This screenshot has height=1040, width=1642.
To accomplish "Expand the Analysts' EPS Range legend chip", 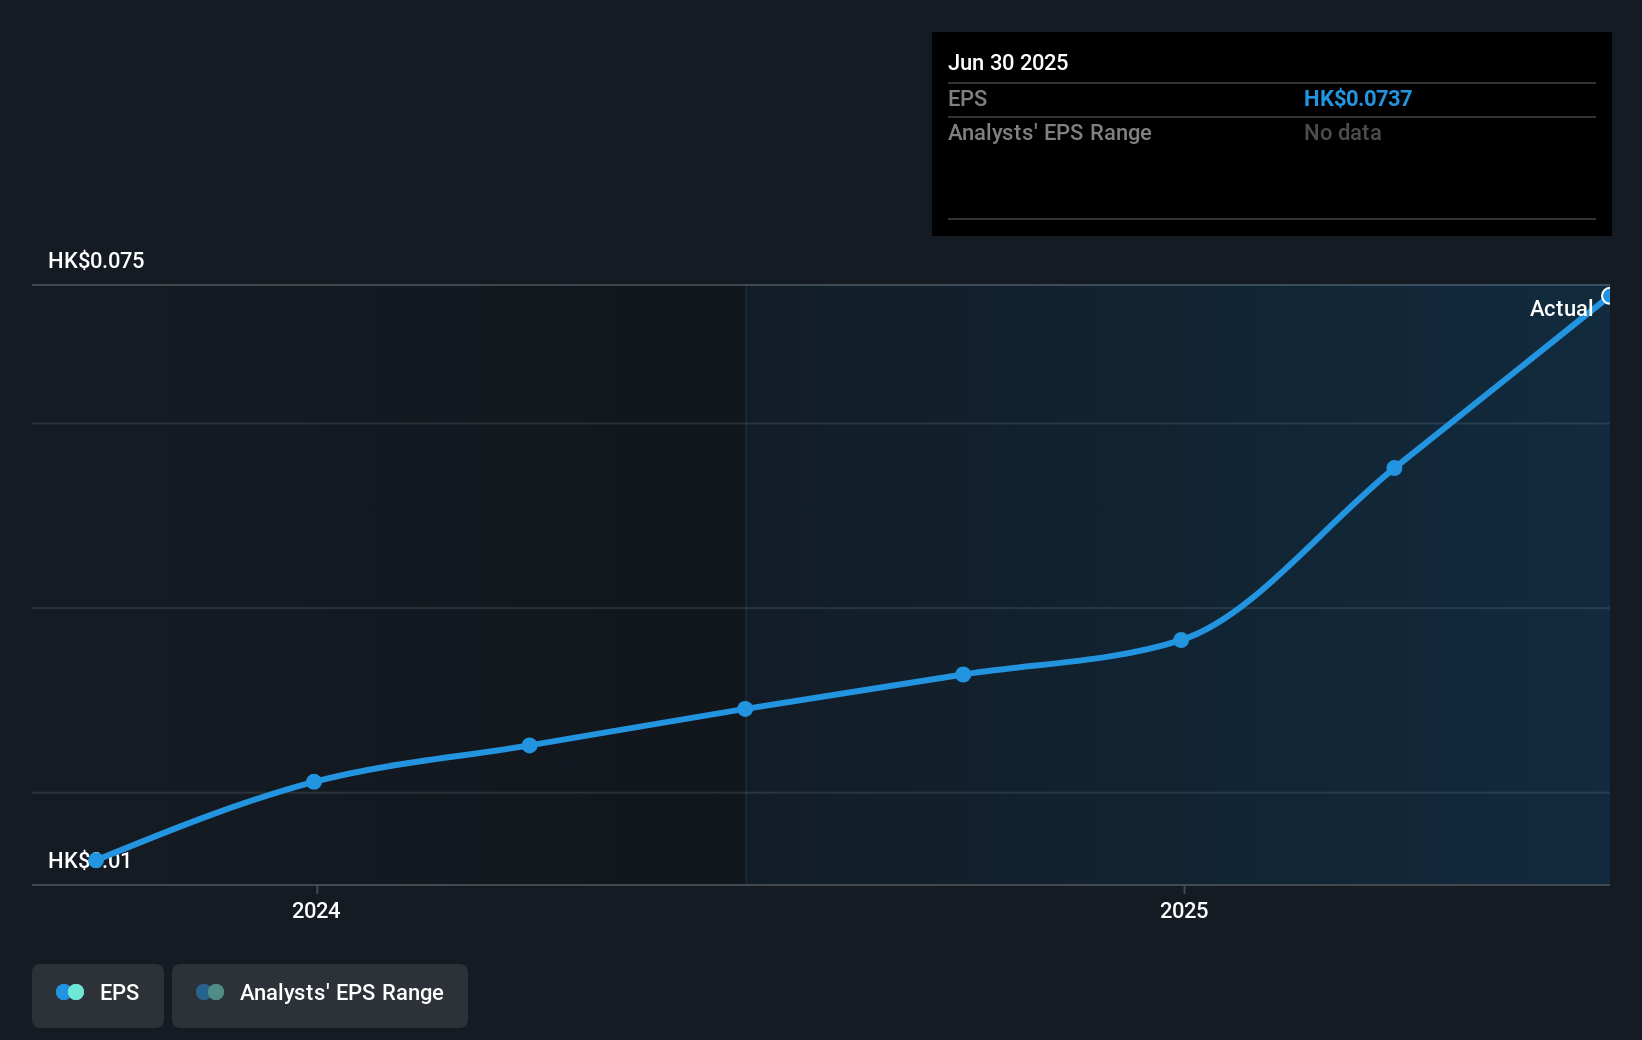I will click(320, 994).
